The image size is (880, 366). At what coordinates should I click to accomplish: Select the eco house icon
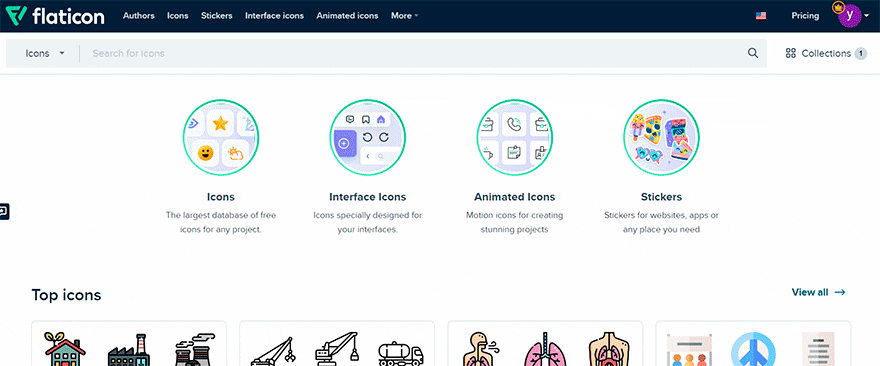pyautogui.click(x=65, y=349)
